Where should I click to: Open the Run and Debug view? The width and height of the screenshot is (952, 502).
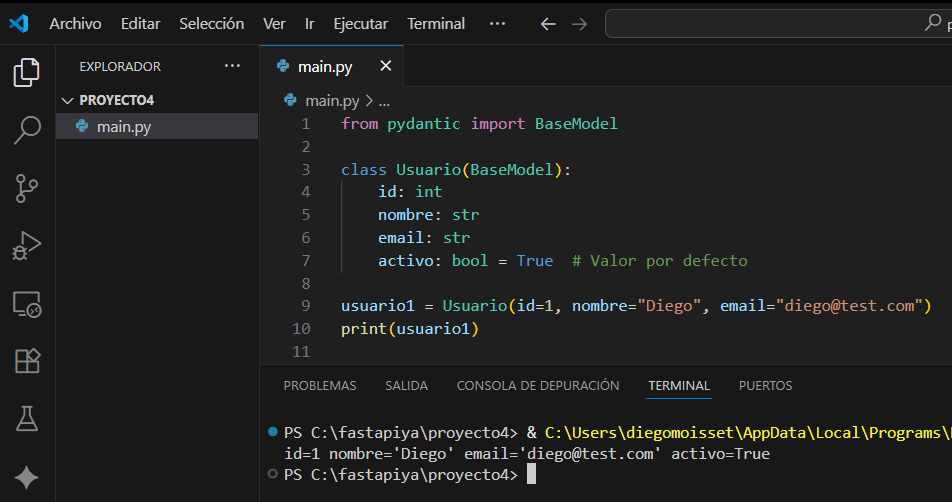[x=27, y=246]
